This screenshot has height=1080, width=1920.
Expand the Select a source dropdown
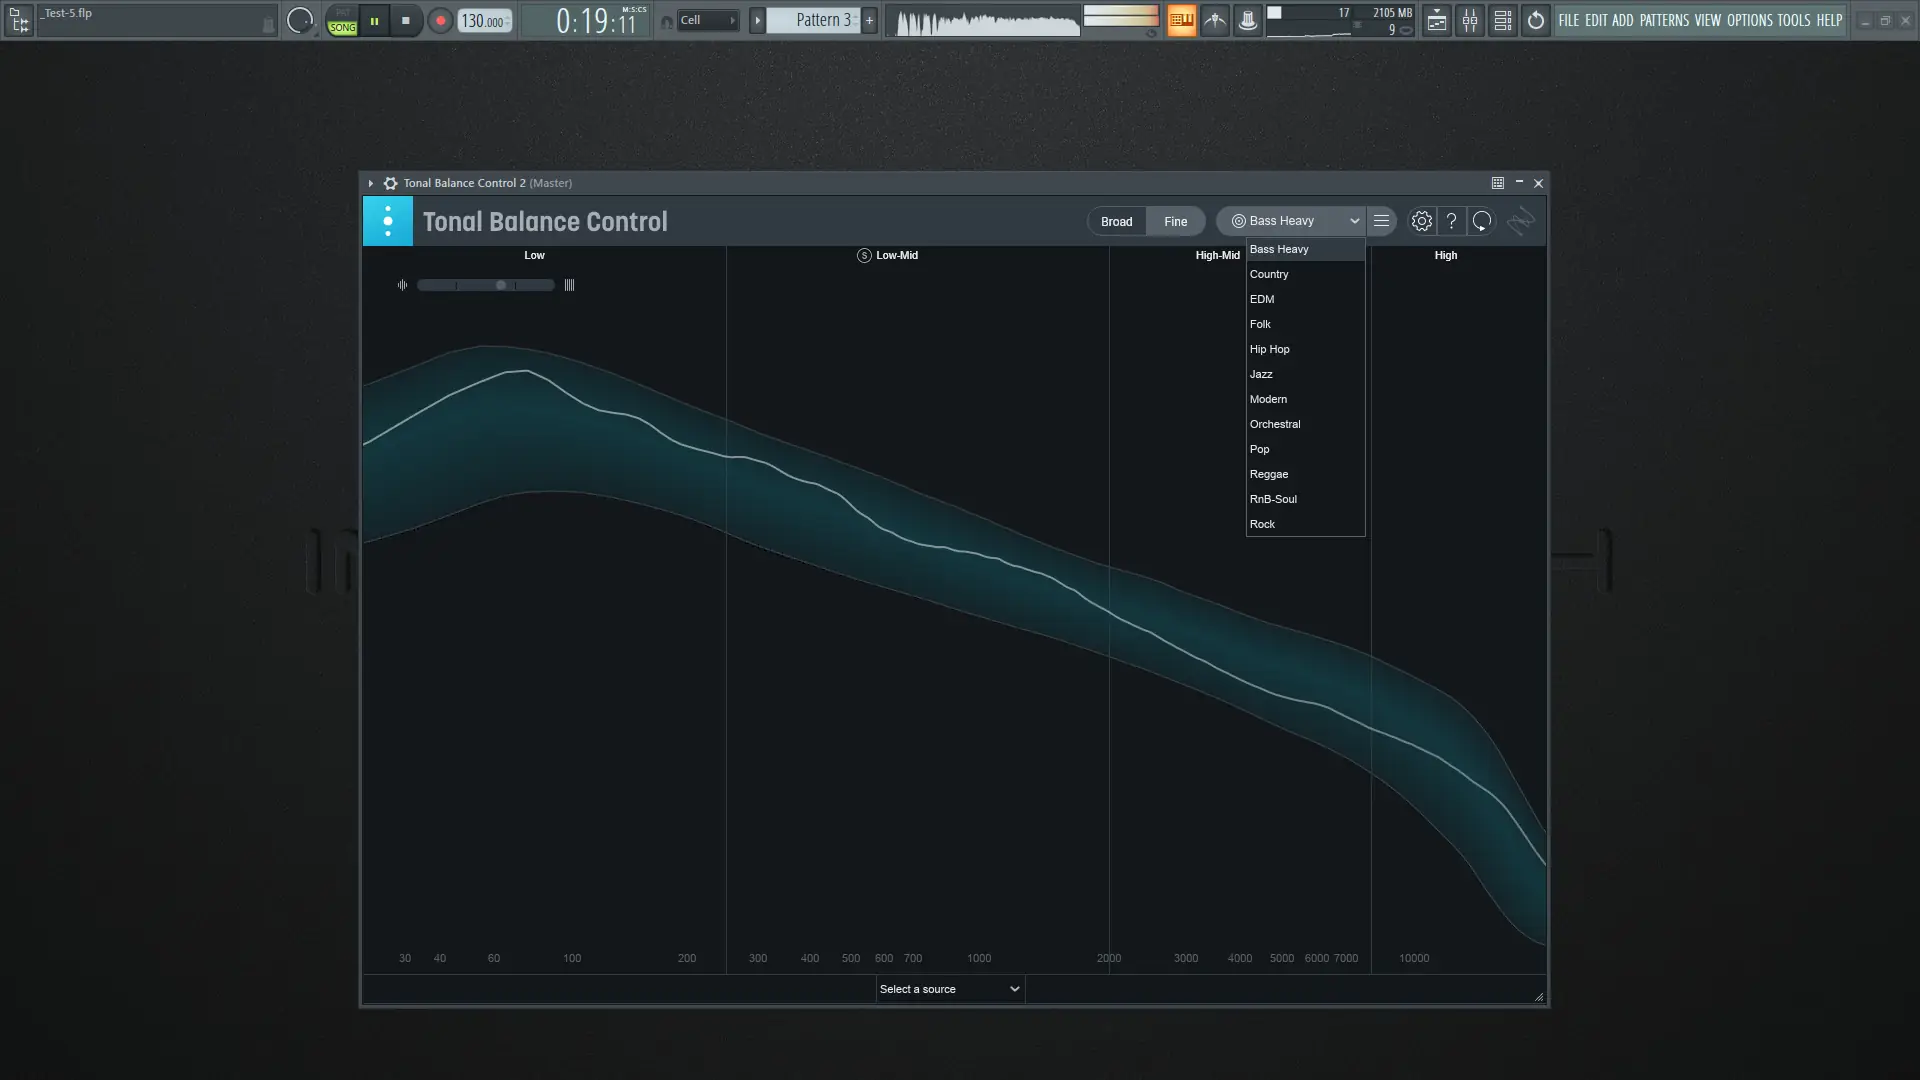click(949, 989)
